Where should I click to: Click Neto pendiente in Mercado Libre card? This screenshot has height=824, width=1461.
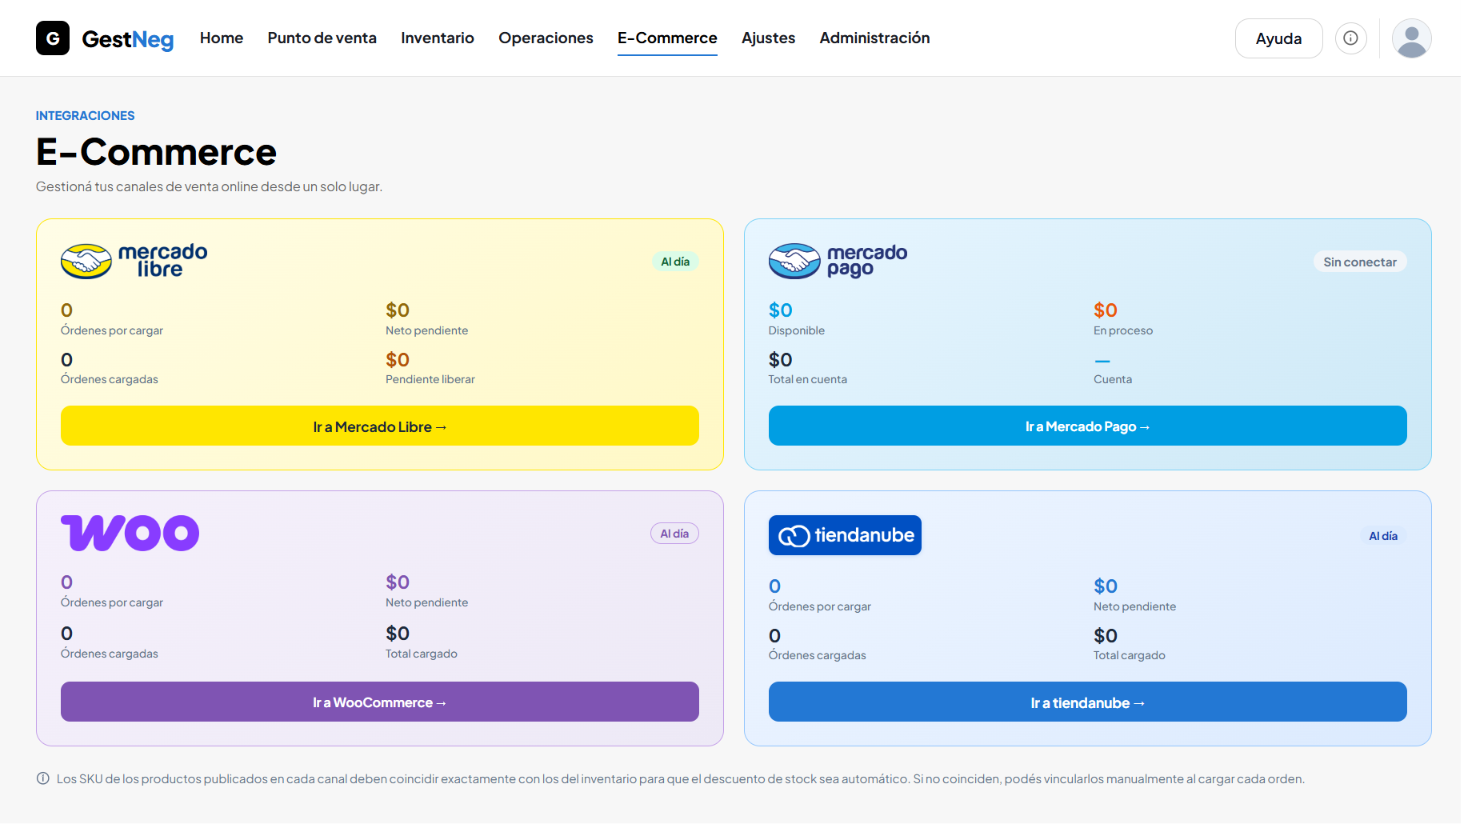pos(427,331)
